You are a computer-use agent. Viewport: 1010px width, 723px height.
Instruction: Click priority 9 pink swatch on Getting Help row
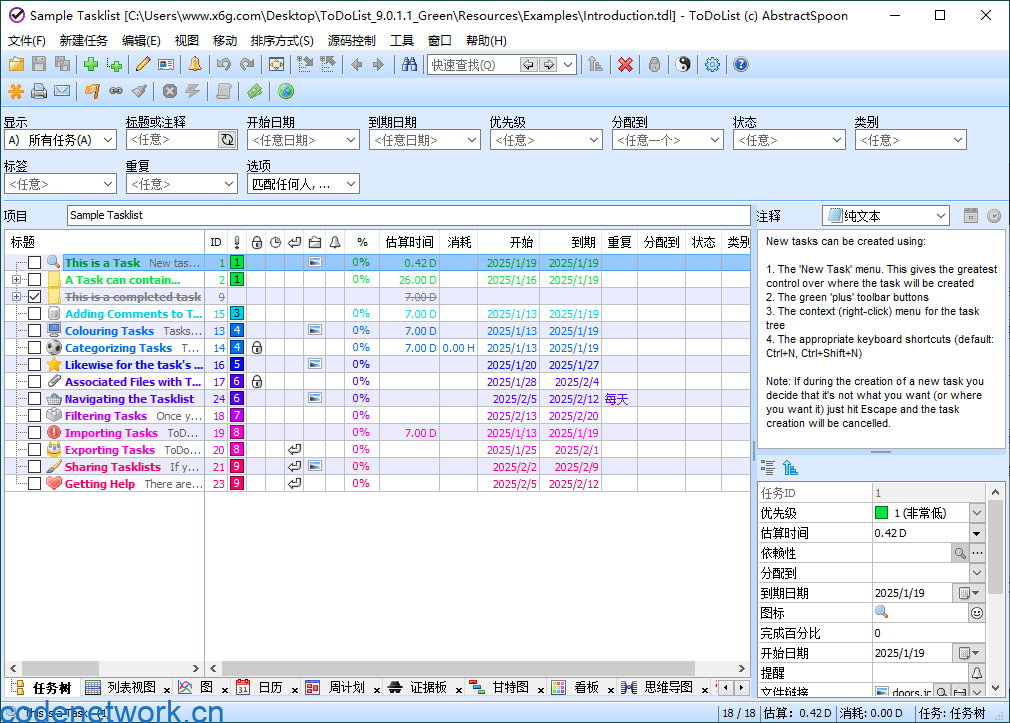(x=237, y=484)
